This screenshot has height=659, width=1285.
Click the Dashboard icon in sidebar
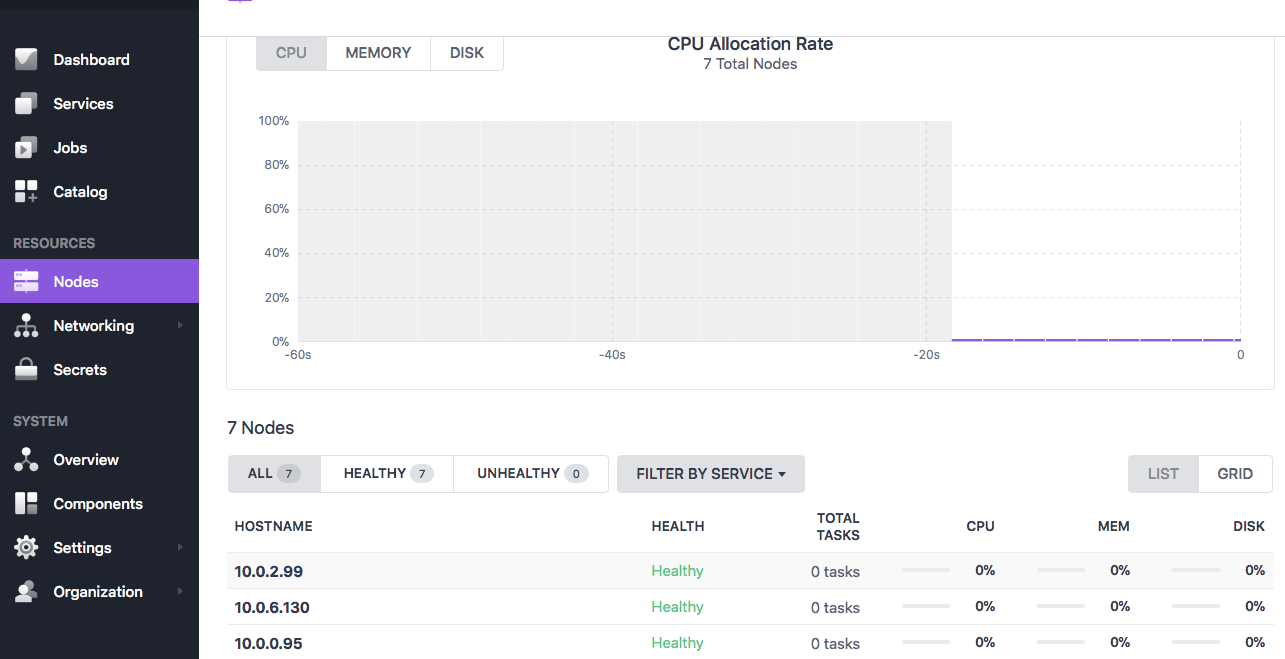point(26,60)
